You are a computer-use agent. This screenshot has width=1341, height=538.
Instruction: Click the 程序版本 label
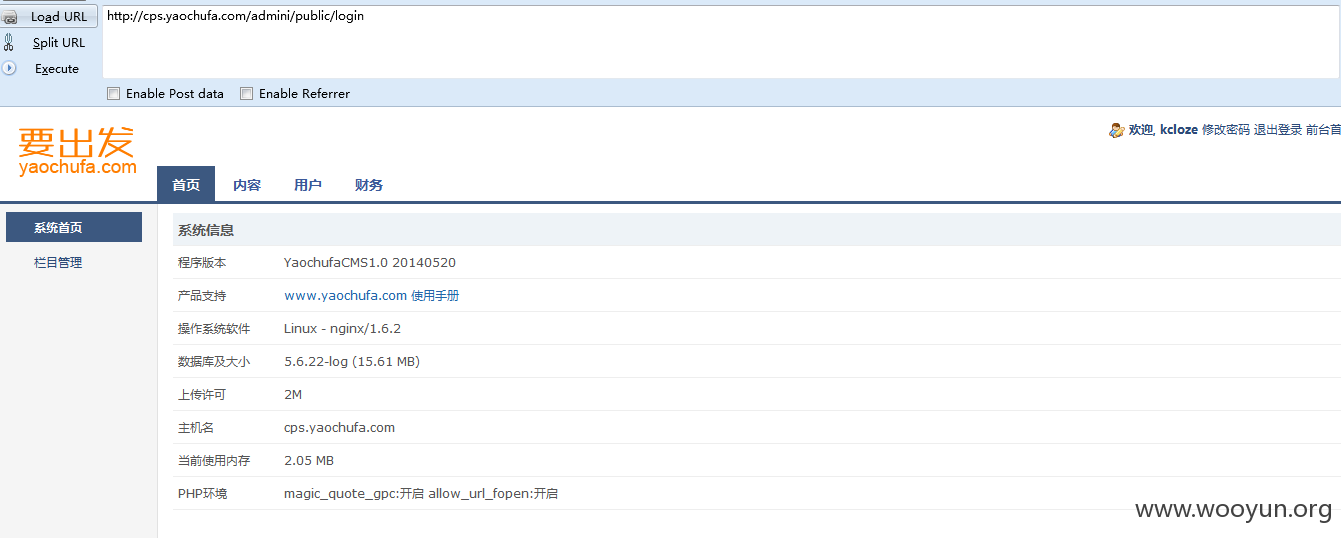point(202,262)
